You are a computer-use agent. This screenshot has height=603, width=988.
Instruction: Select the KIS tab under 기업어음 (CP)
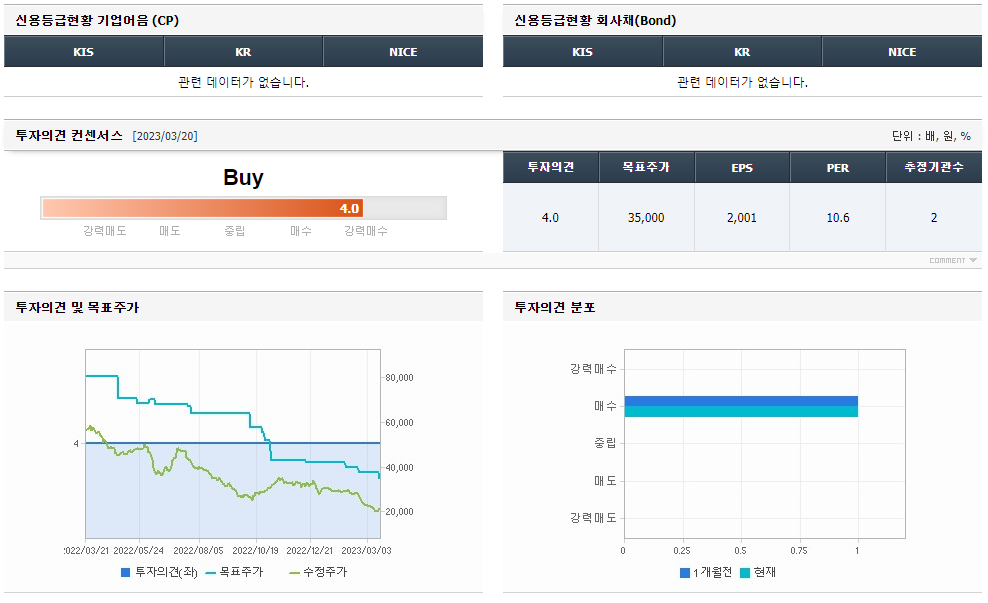(x=83, y=51)
